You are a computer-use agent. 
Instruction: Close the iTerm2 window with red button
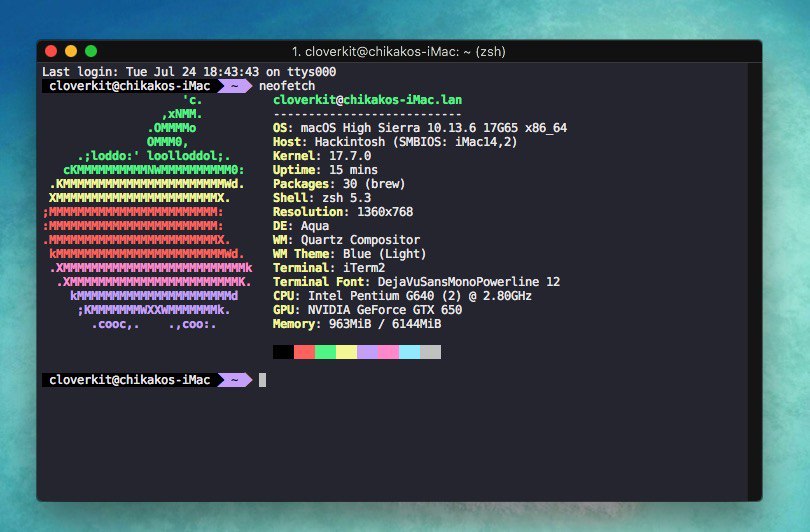pyautogui.click(x=51, y=51)
